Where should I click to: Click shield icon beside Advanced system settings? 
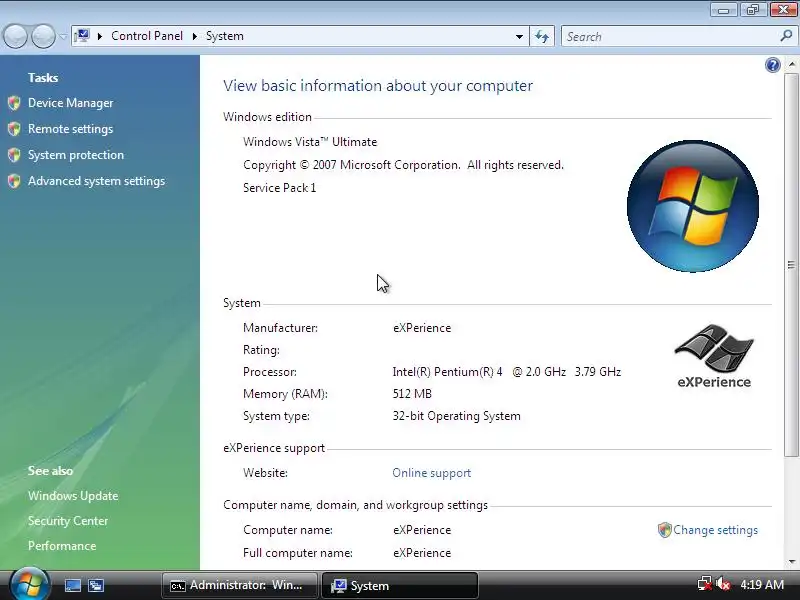pyautogui.click(x=14, y=181)
